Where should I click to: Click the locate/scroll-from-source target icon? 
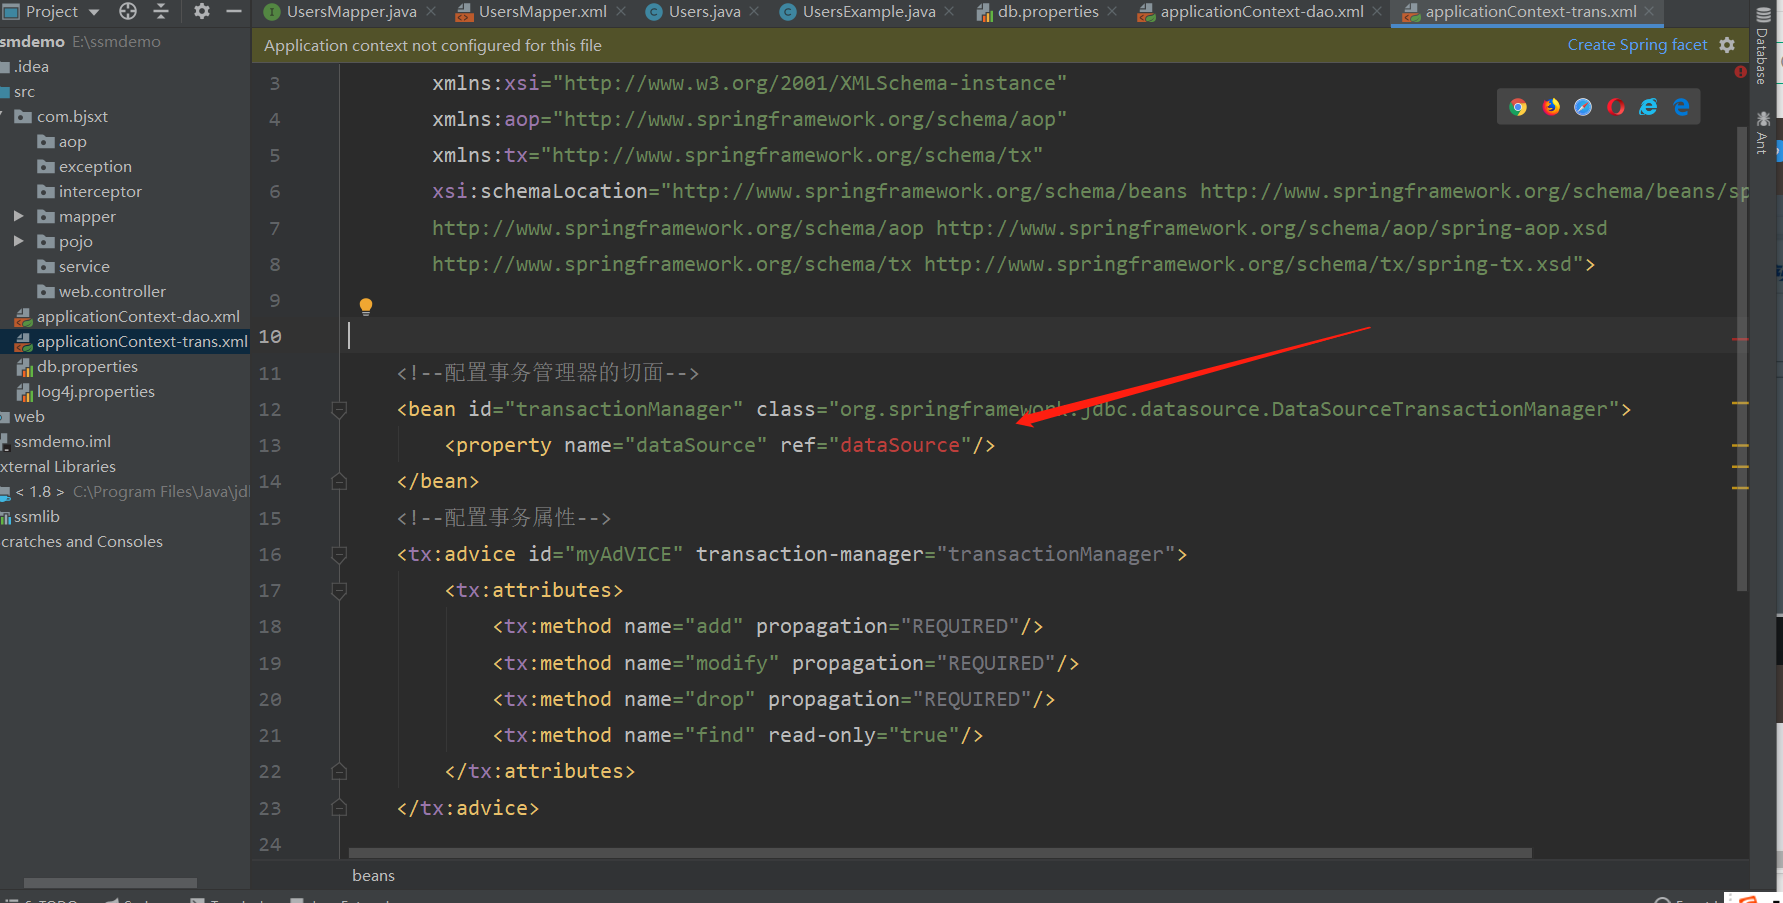[128, 12]
